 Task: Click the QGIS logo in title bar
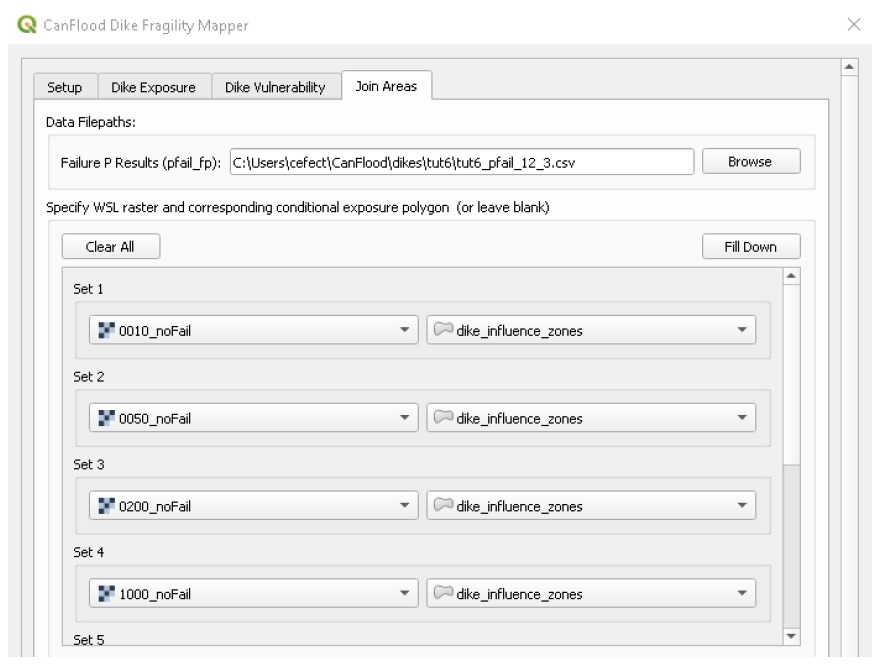pos(26,25)
